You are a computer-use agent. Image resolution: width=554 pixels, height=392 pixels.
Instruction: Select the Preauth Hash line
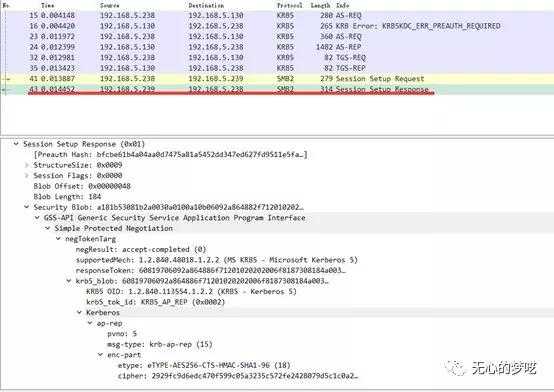(171, 154)
